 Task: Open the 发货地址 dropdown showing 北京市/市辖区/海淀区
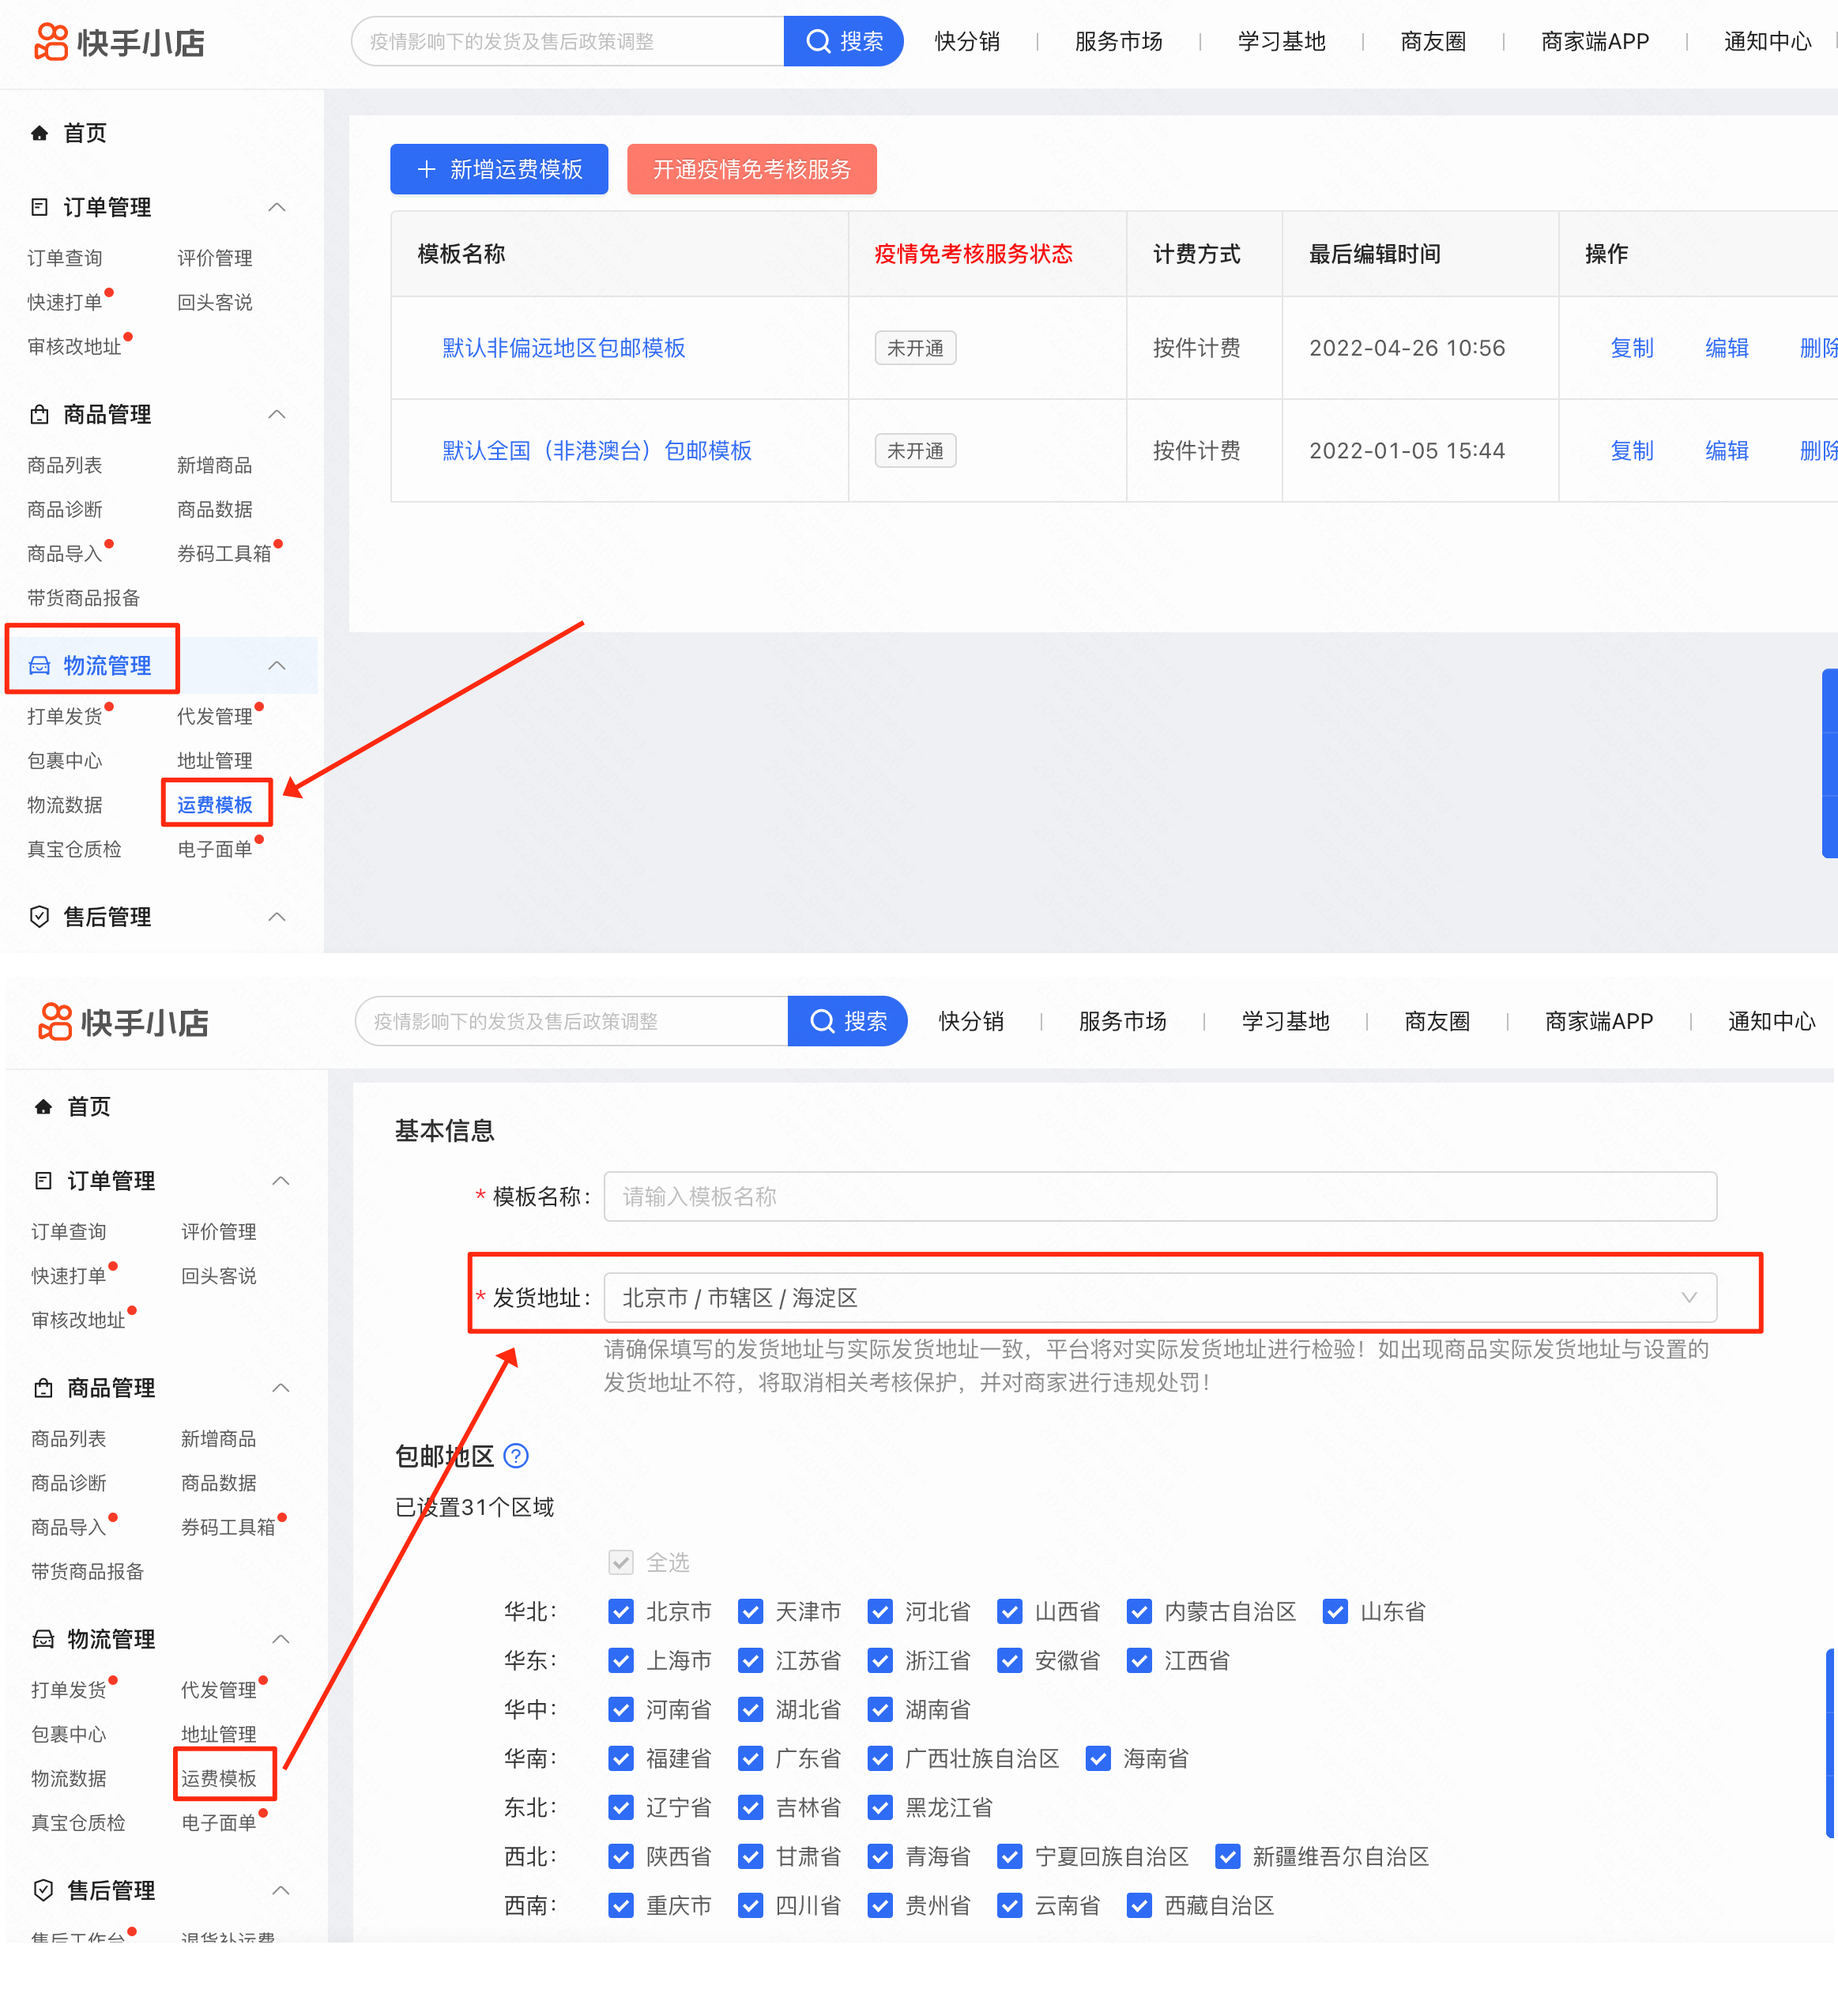click(x=1160, y=1297)
